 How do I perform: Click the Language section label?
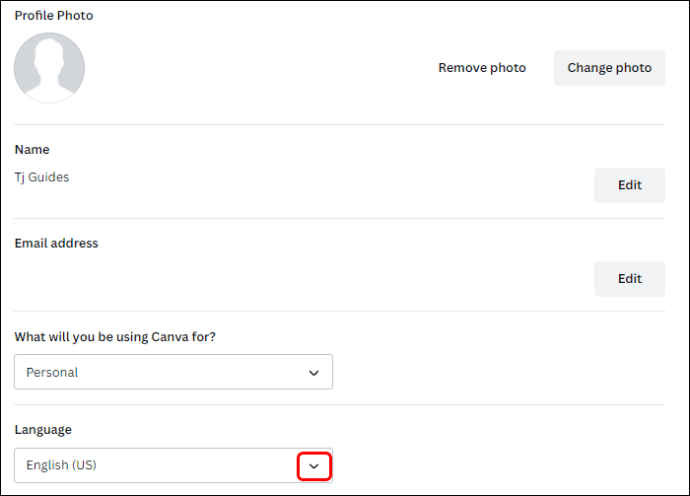[x=43, y=430]
